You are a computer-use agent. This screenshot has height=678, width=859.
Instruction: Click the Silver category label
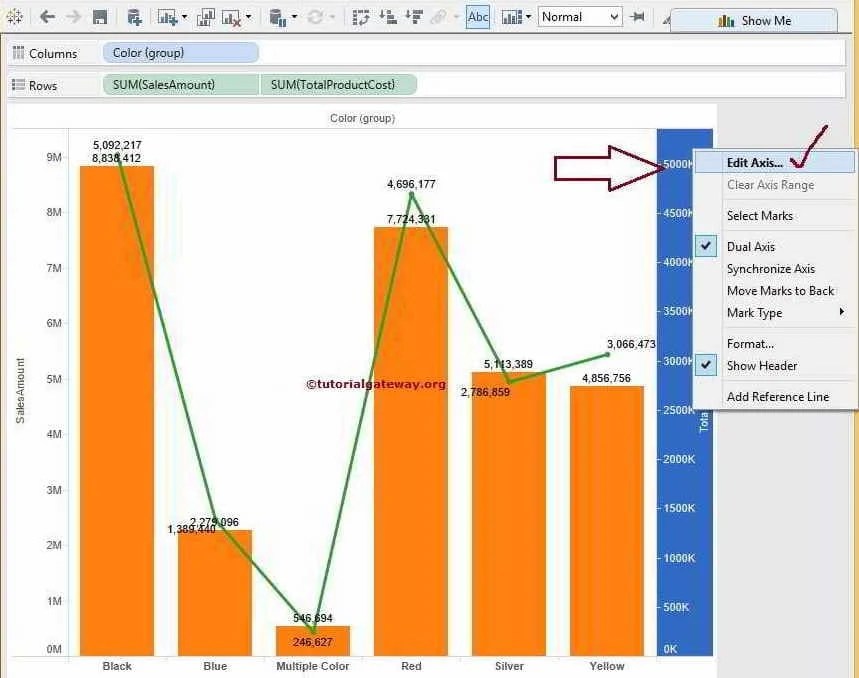(509, 666)
